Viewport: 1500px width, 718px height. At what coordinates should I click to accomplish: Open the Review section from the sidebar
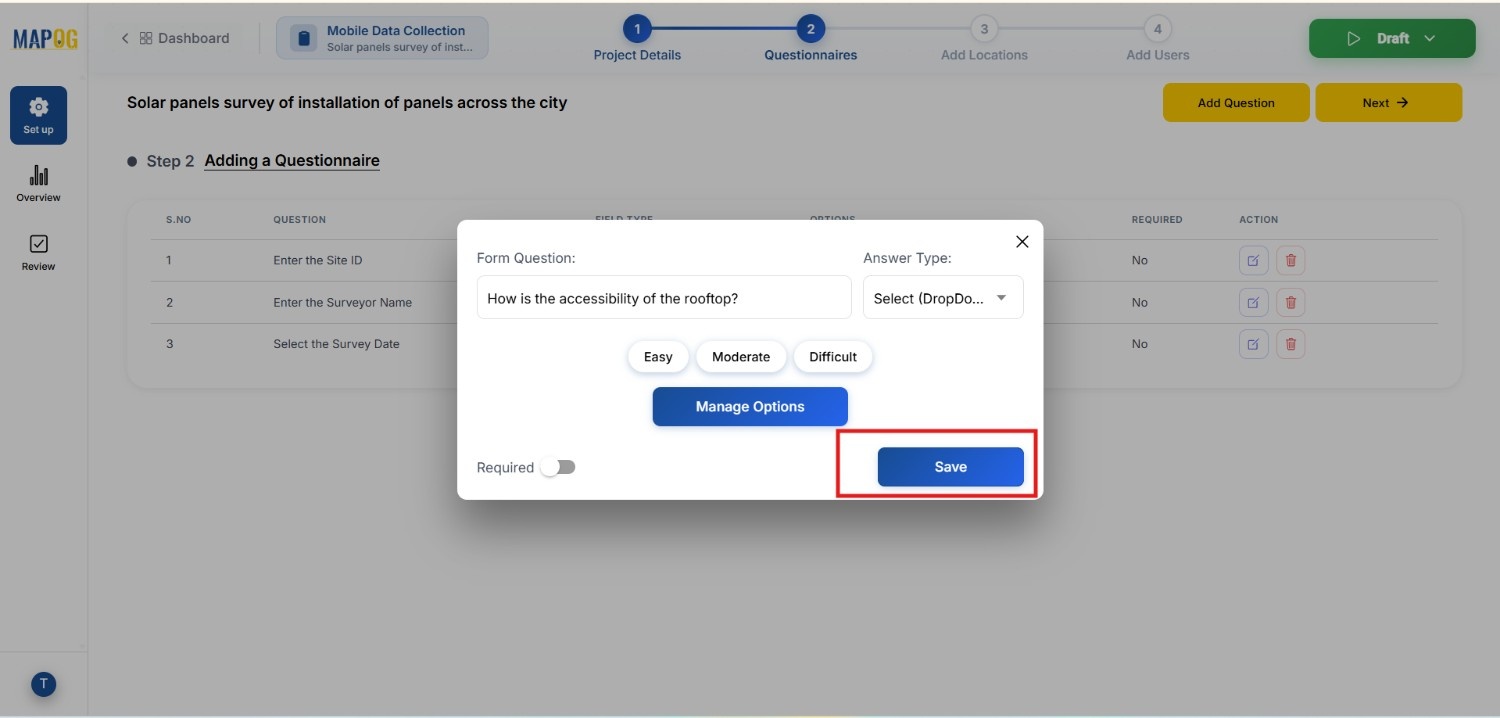(x=38, y=251)
